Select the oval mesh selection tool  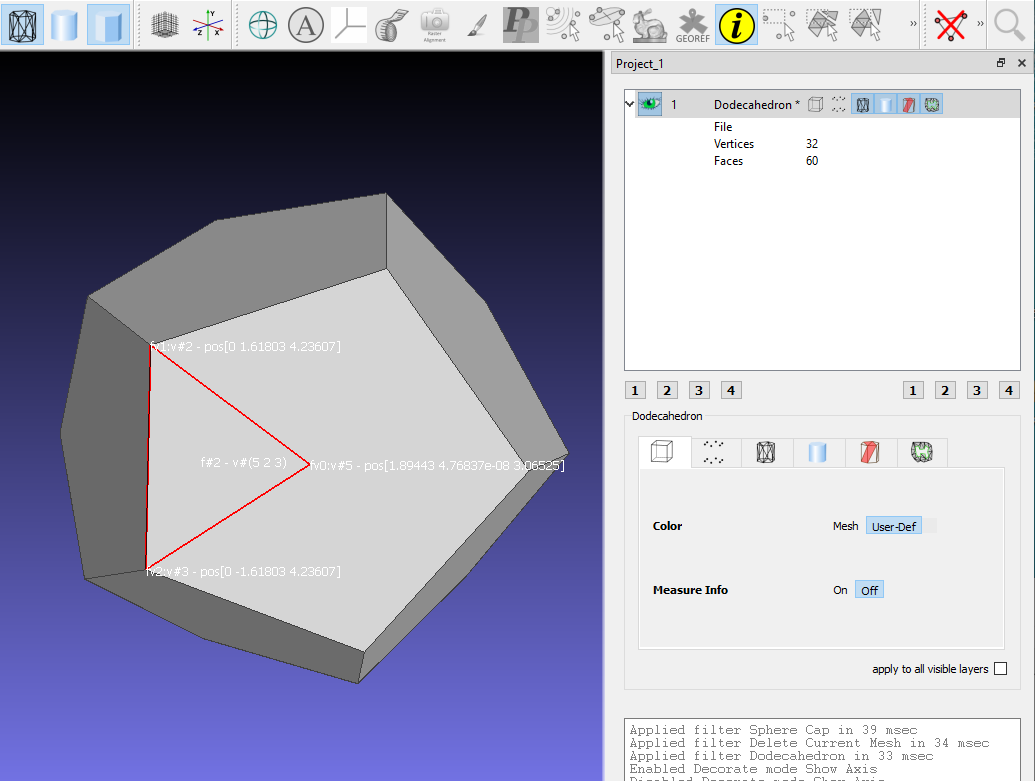click(607, 25)
